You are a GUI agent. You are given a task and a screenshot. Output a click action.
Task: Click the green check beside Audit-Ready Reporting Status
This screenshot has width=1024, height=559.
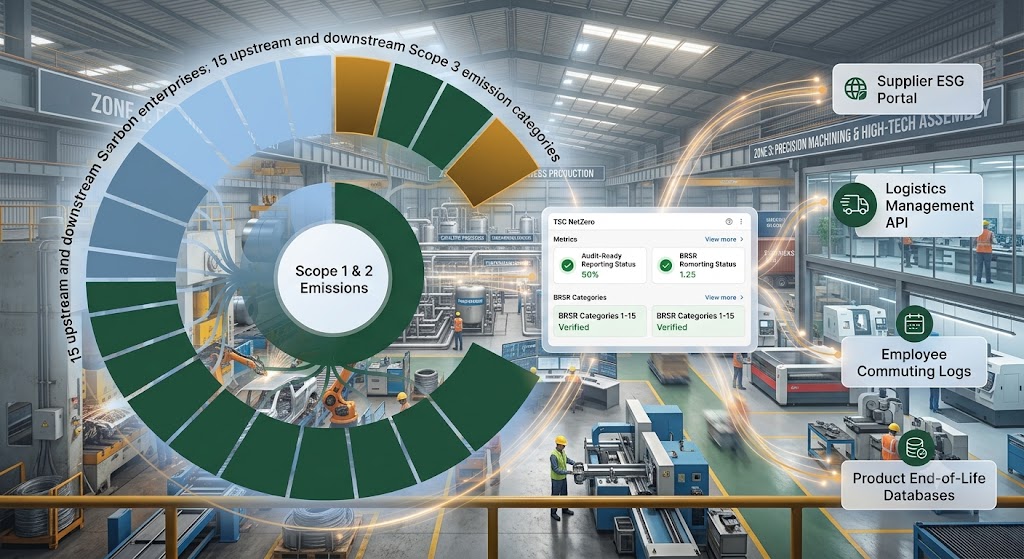(568, 265)
